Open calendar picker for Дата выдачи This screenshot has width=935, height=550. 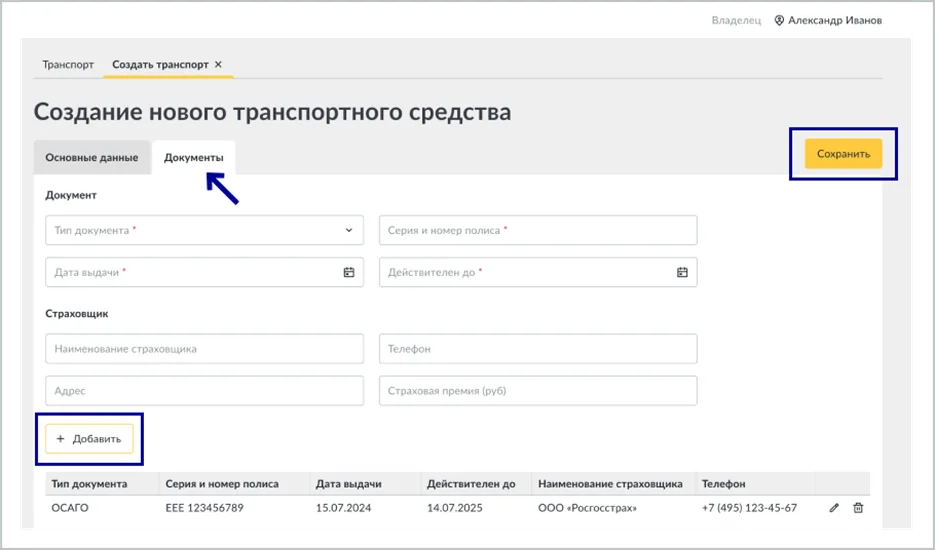pos(349,272)
